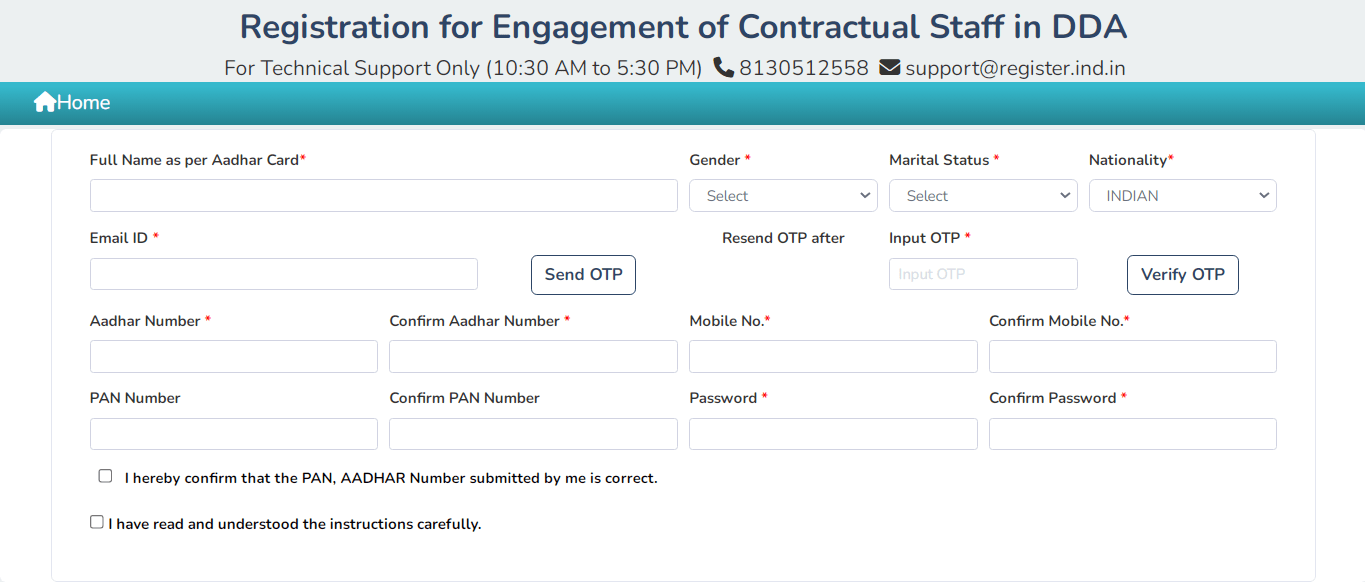1365x582 pixels.
Task: Click the Mobile No. input field
Action: tap(833, 357)
